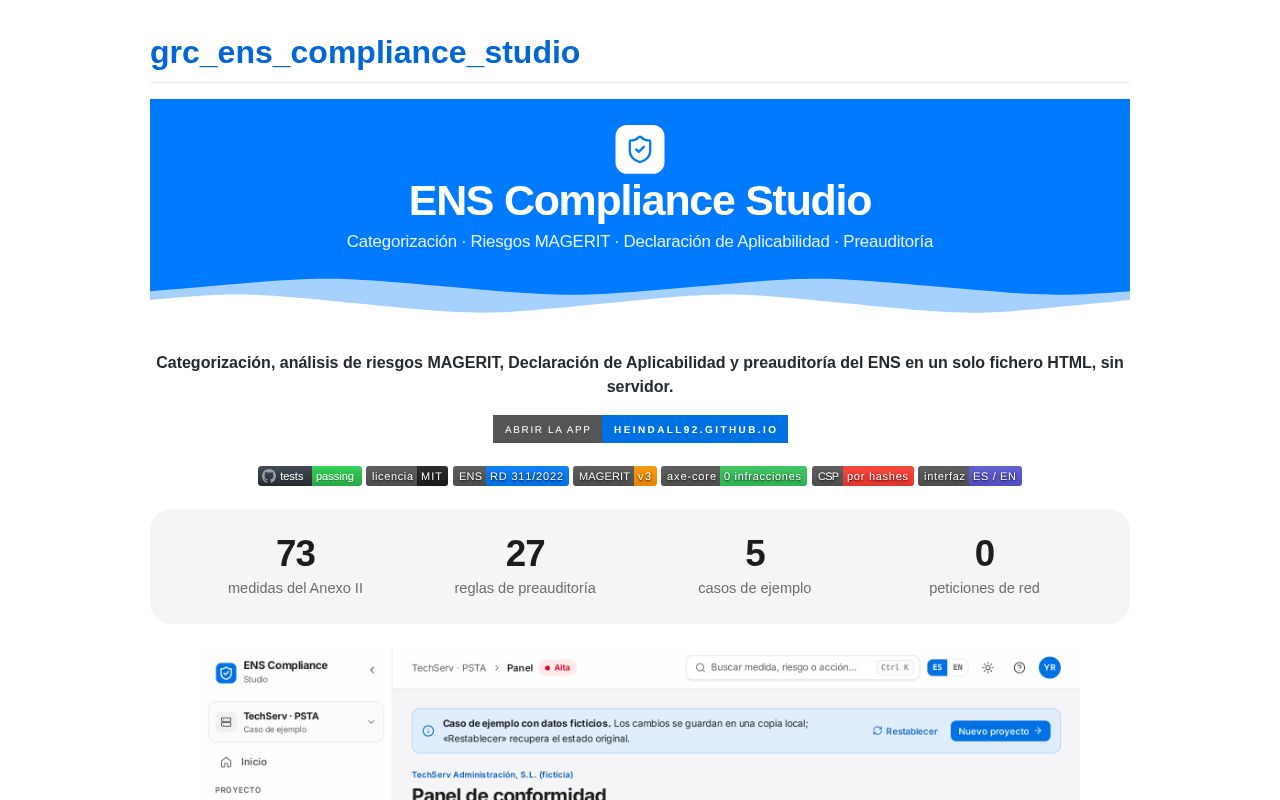Click the licencia MIT badge

[x=407, y=476]
